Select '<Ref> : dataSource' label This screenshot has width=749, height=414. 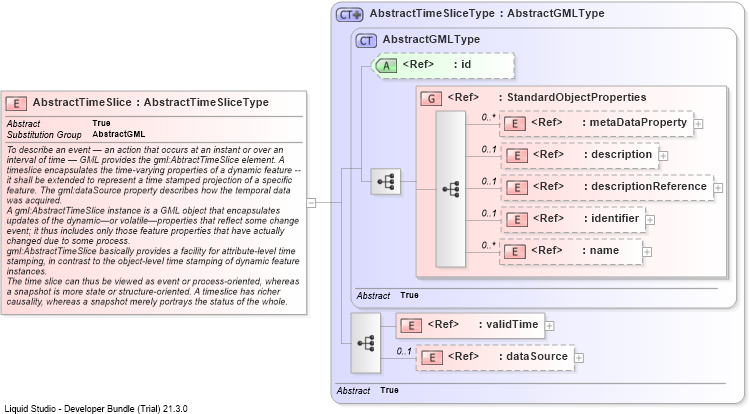pyautogui.click(x=507, y=357)
